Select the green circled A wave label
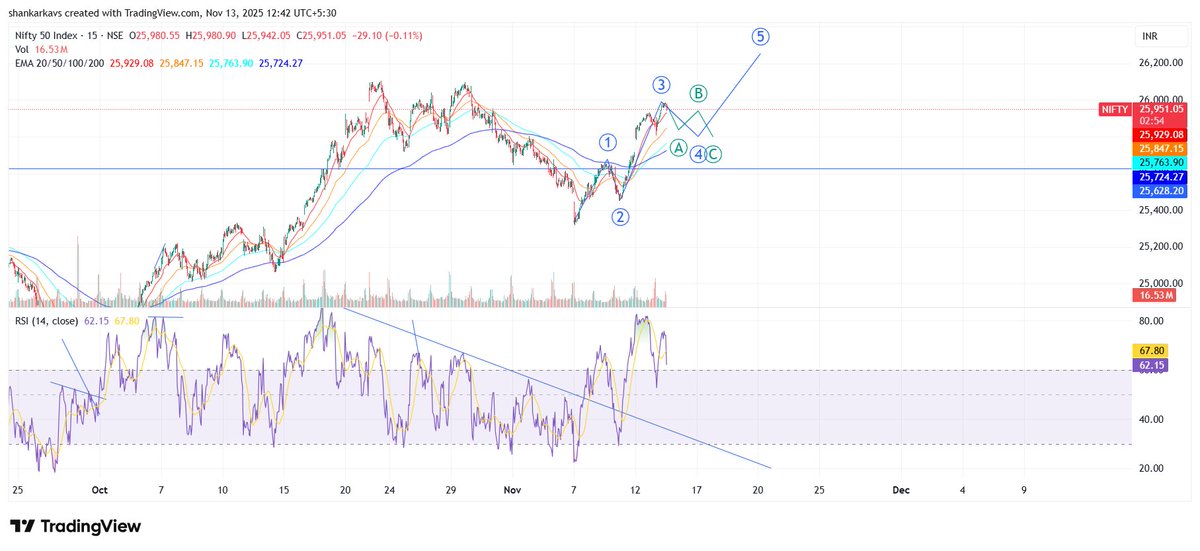The height and width of the screenshot is (551, 1200). (677, 148)
